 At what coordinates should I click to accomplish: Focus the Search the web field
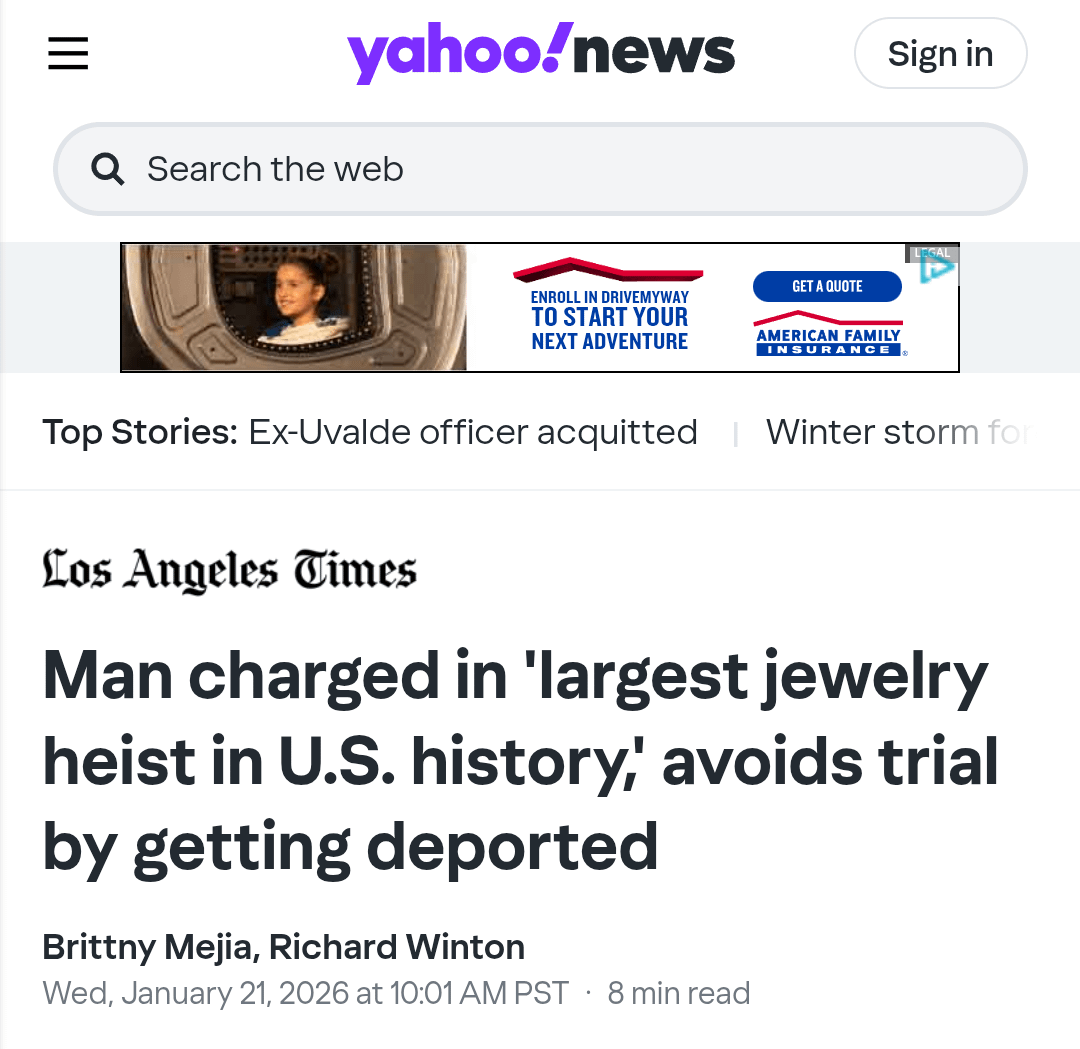pyautogui.click(x=560, y=169)
